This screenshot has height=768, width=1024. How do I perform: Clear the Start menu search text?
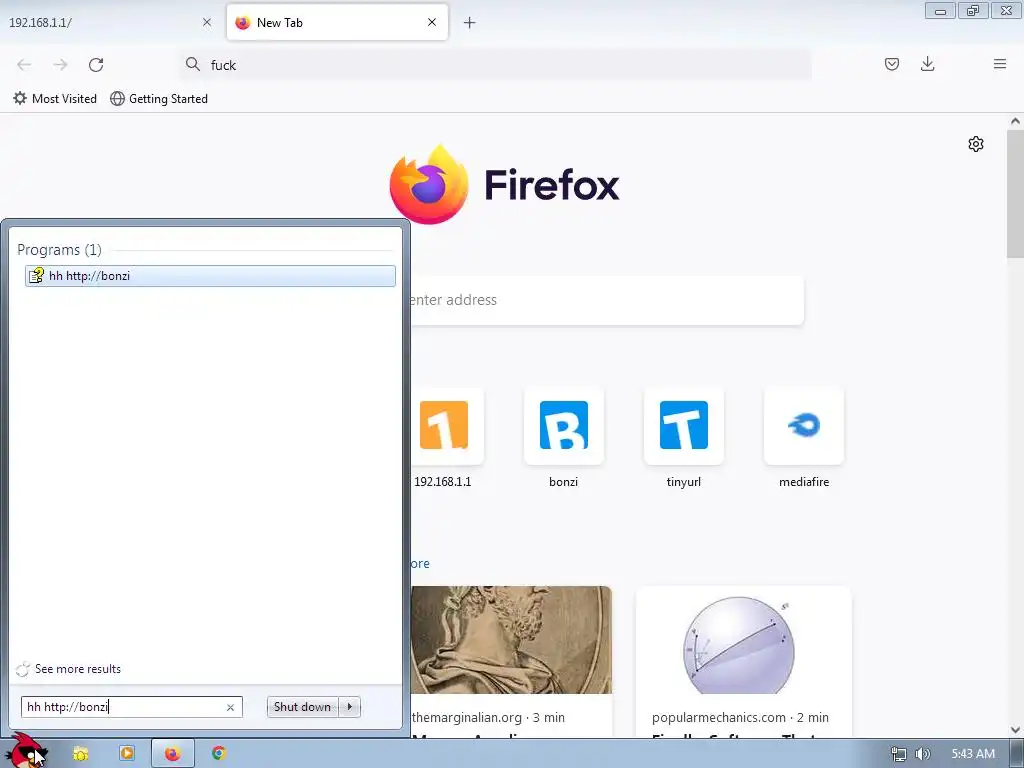(x=230, y=707)
